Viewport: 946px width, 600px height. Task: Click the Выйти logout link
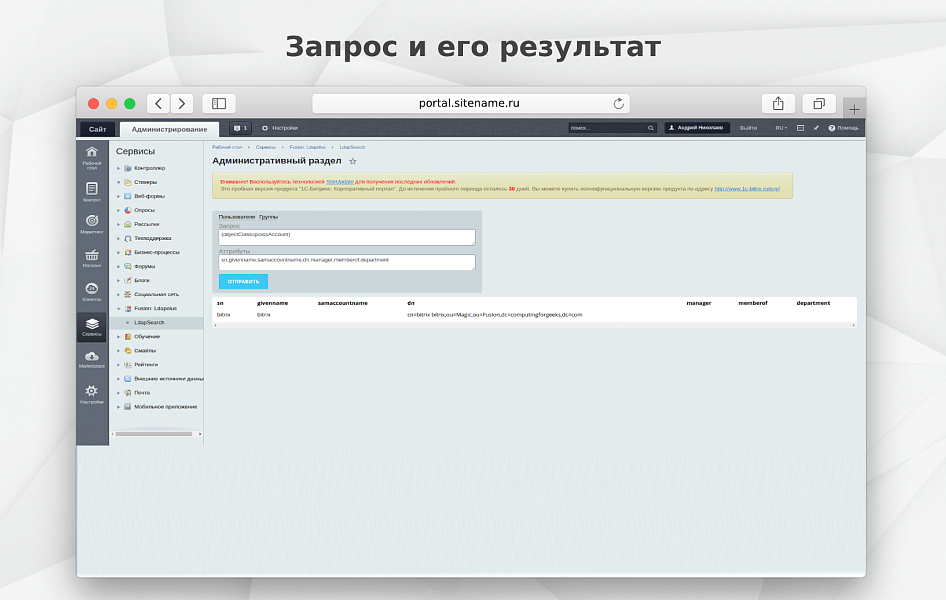748,128
